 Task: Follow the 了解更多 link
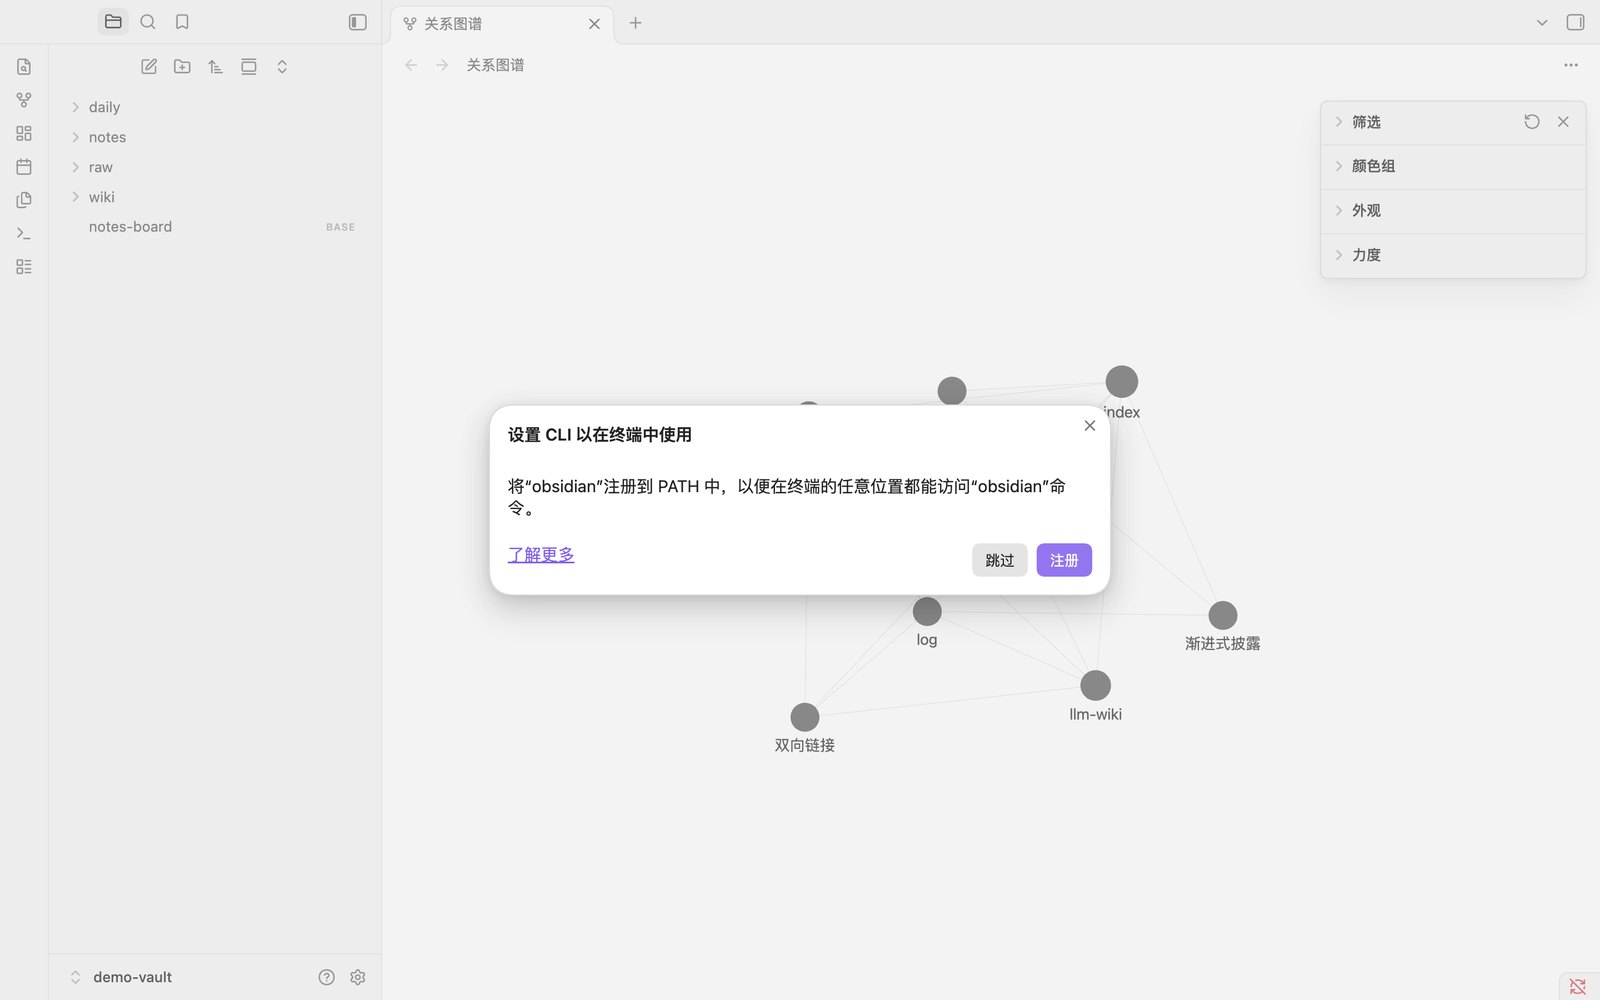point(541,555)
